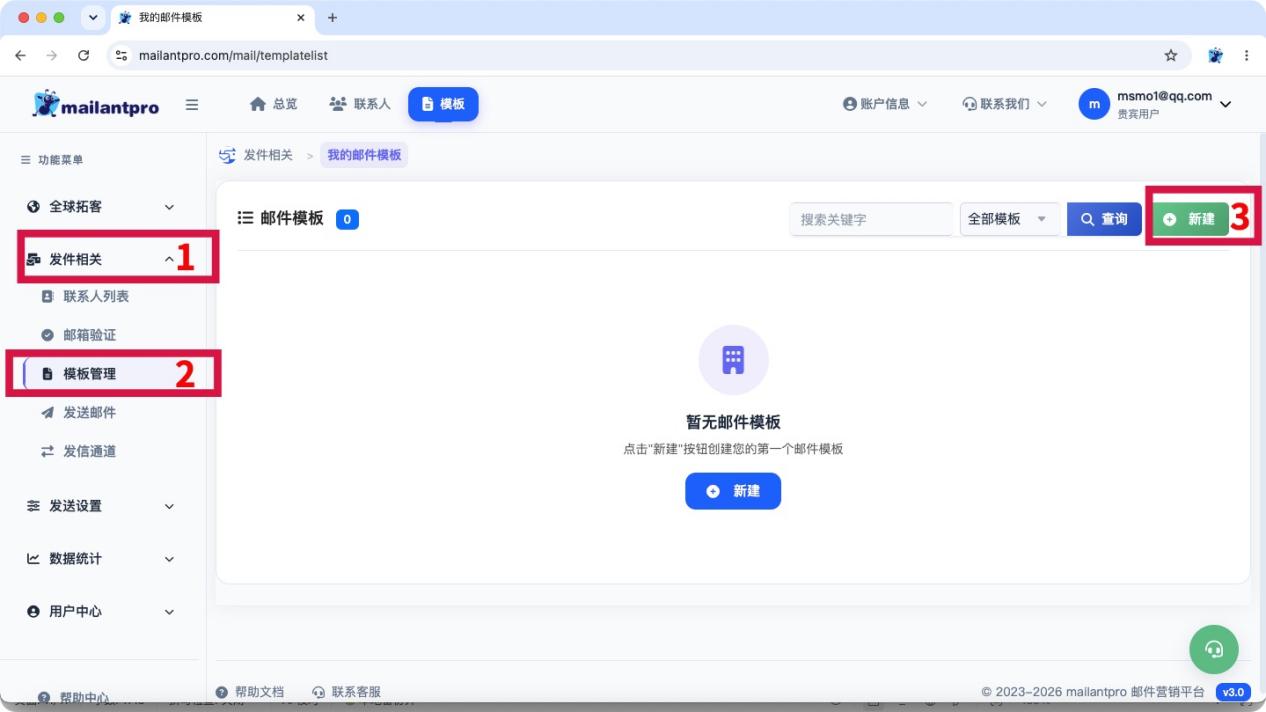
Task: Click the browser back arrow
Action: click(21, 55)
